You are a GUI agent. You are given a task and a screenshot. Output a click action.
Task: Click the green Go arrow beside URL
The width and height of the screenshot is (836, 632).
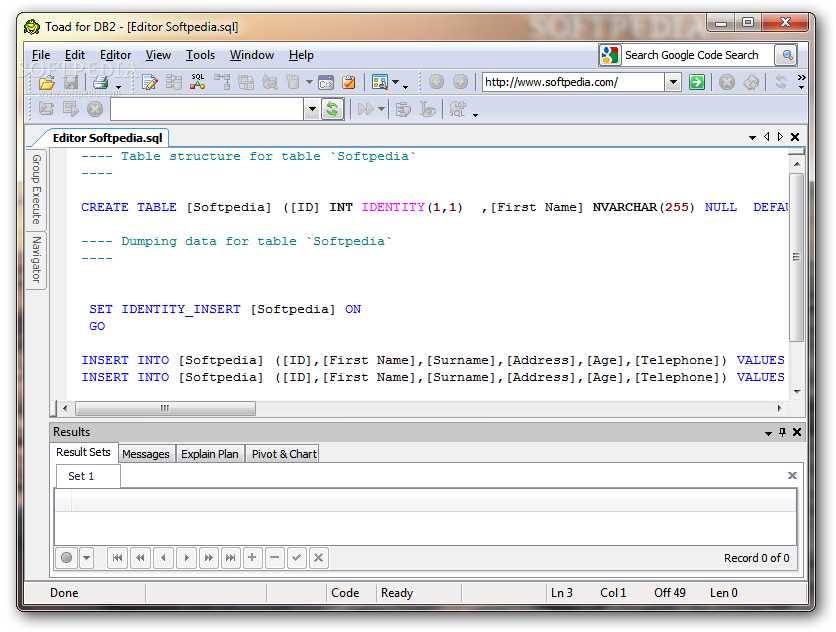(x=697, y=82)
